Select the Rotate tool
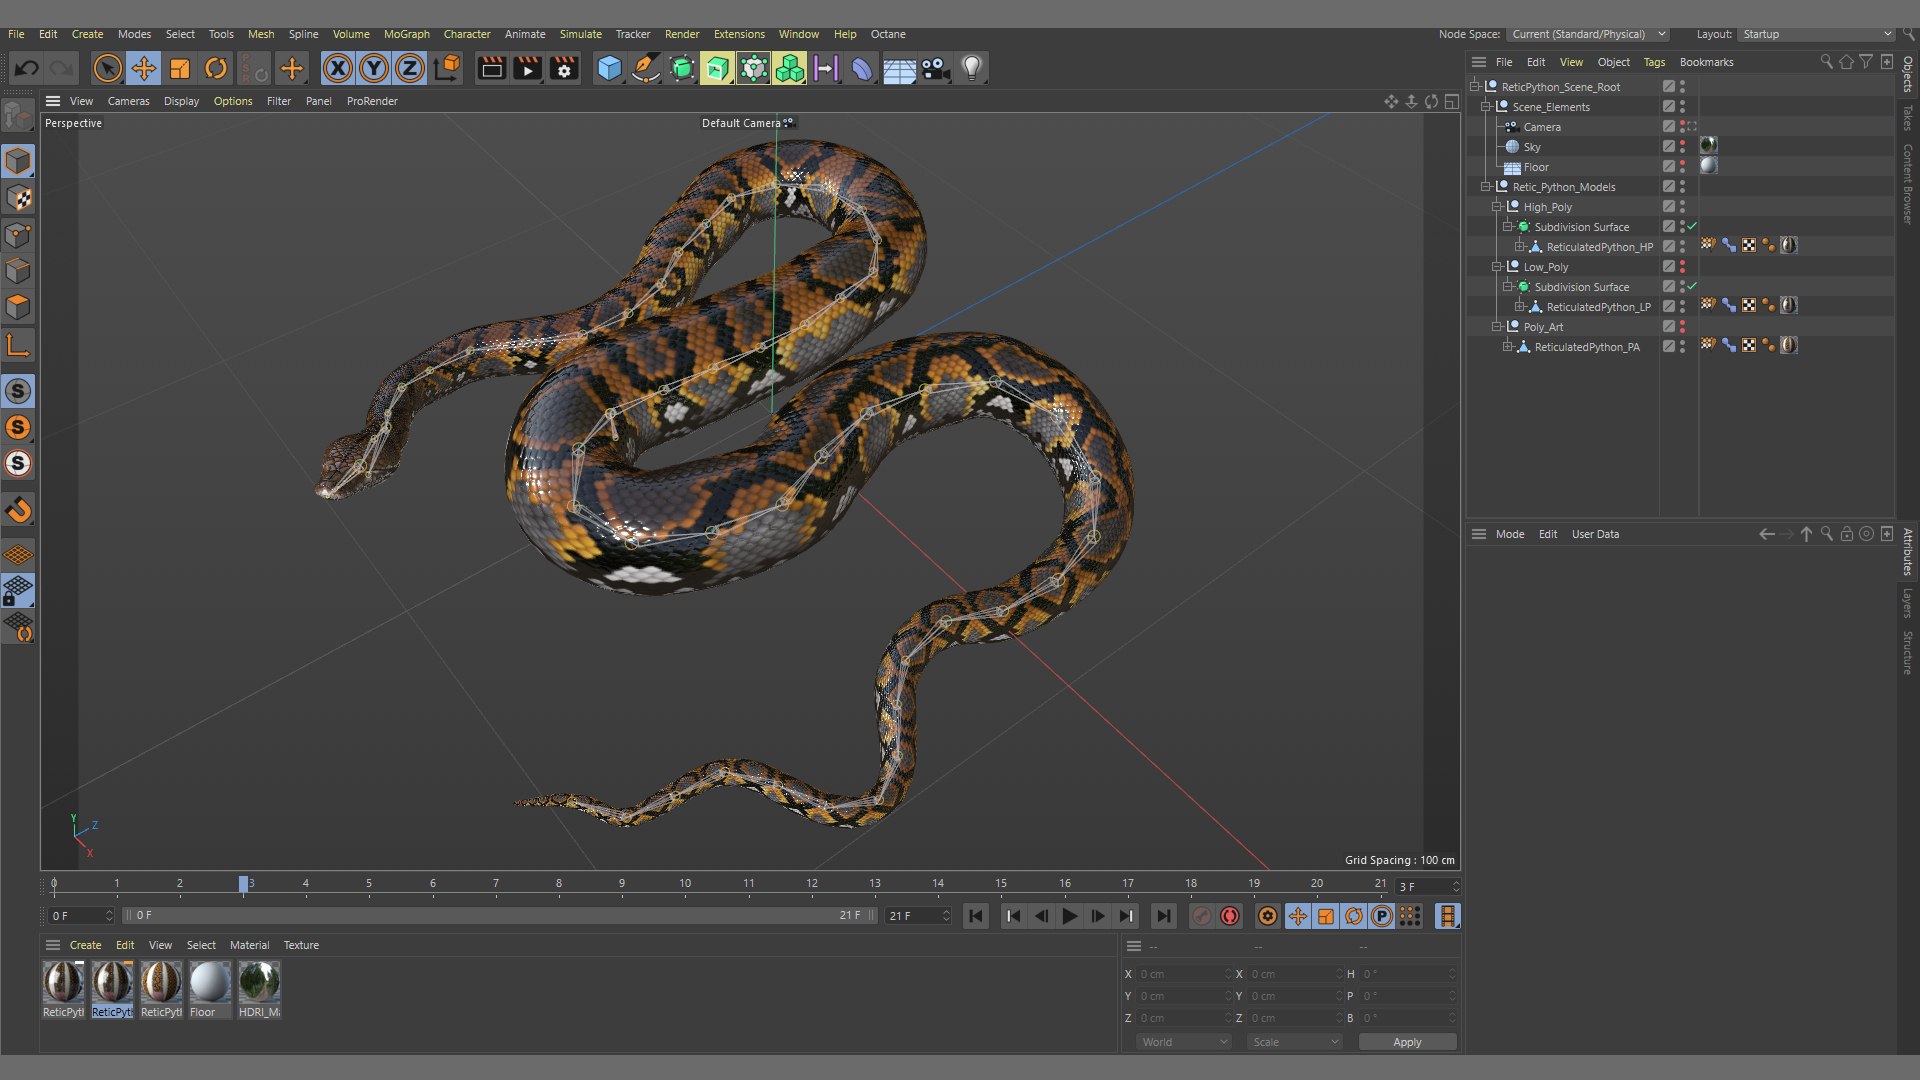The image size is (1920, 1080). (x=216, y=68)
